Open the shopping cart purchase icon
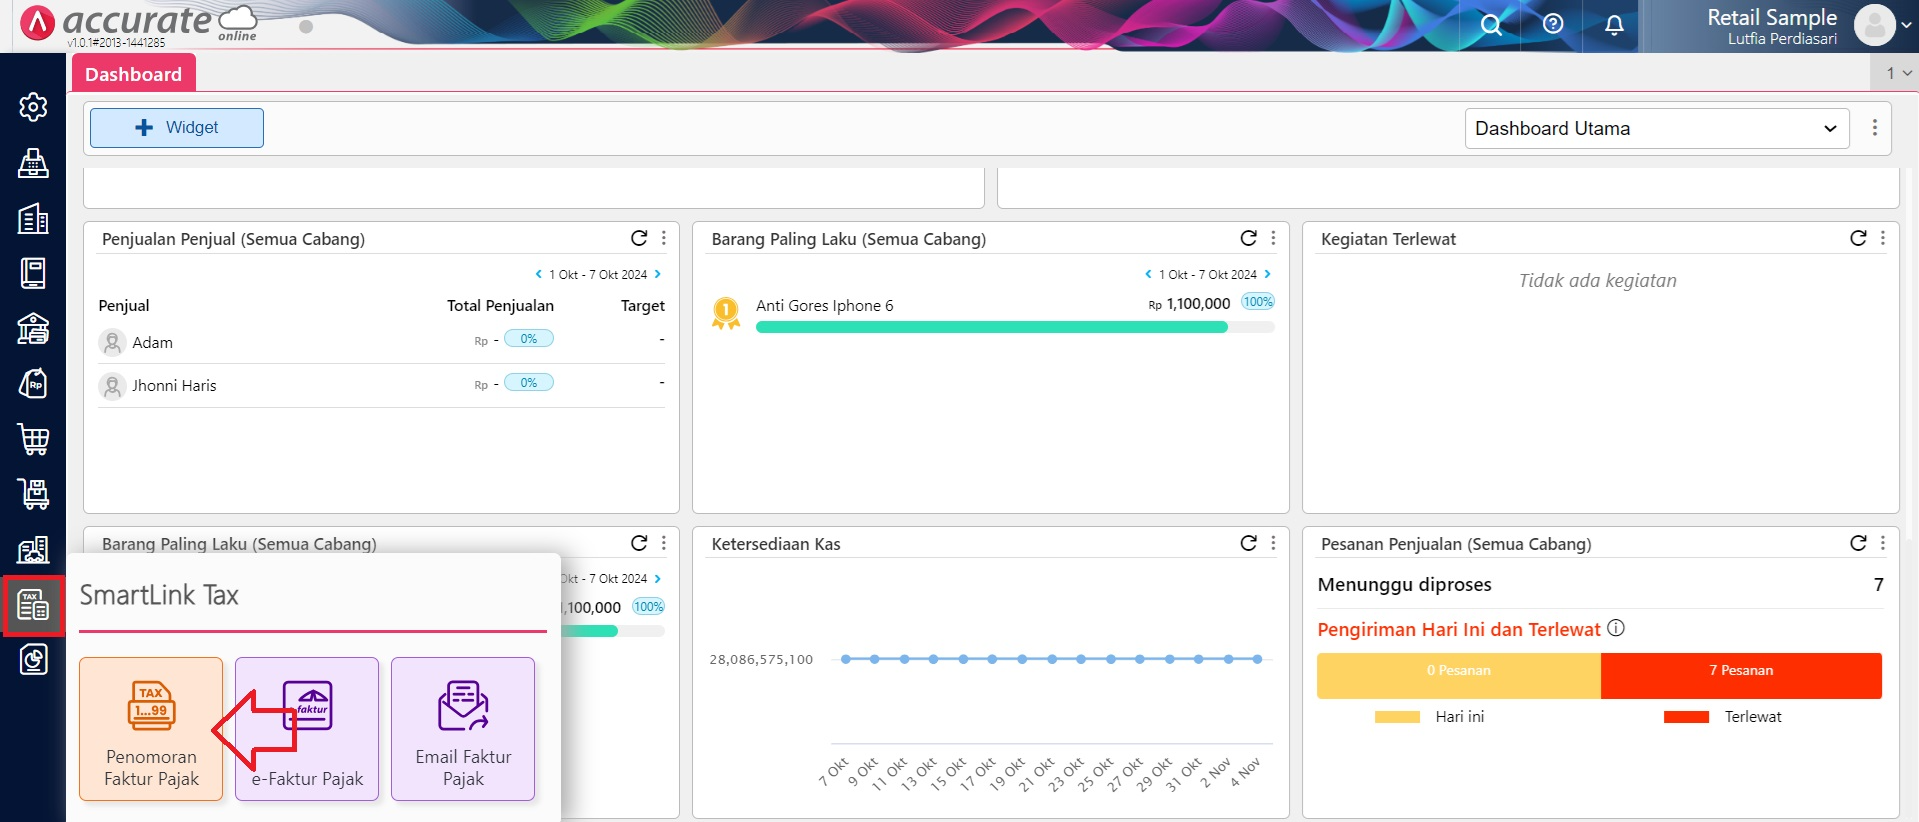The height and width of the screenshot is (822, 1919). click(33, 439)
